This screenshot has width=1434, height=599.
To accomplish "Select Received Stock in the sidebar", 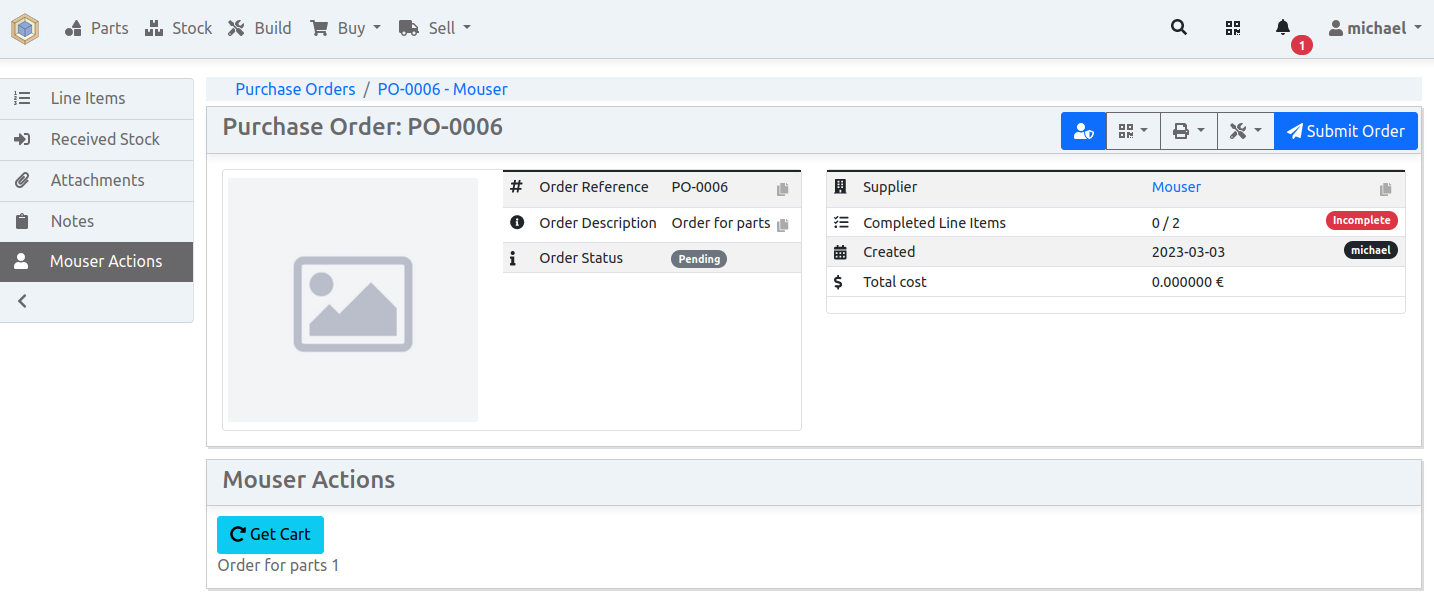I will tap(105, 139).
